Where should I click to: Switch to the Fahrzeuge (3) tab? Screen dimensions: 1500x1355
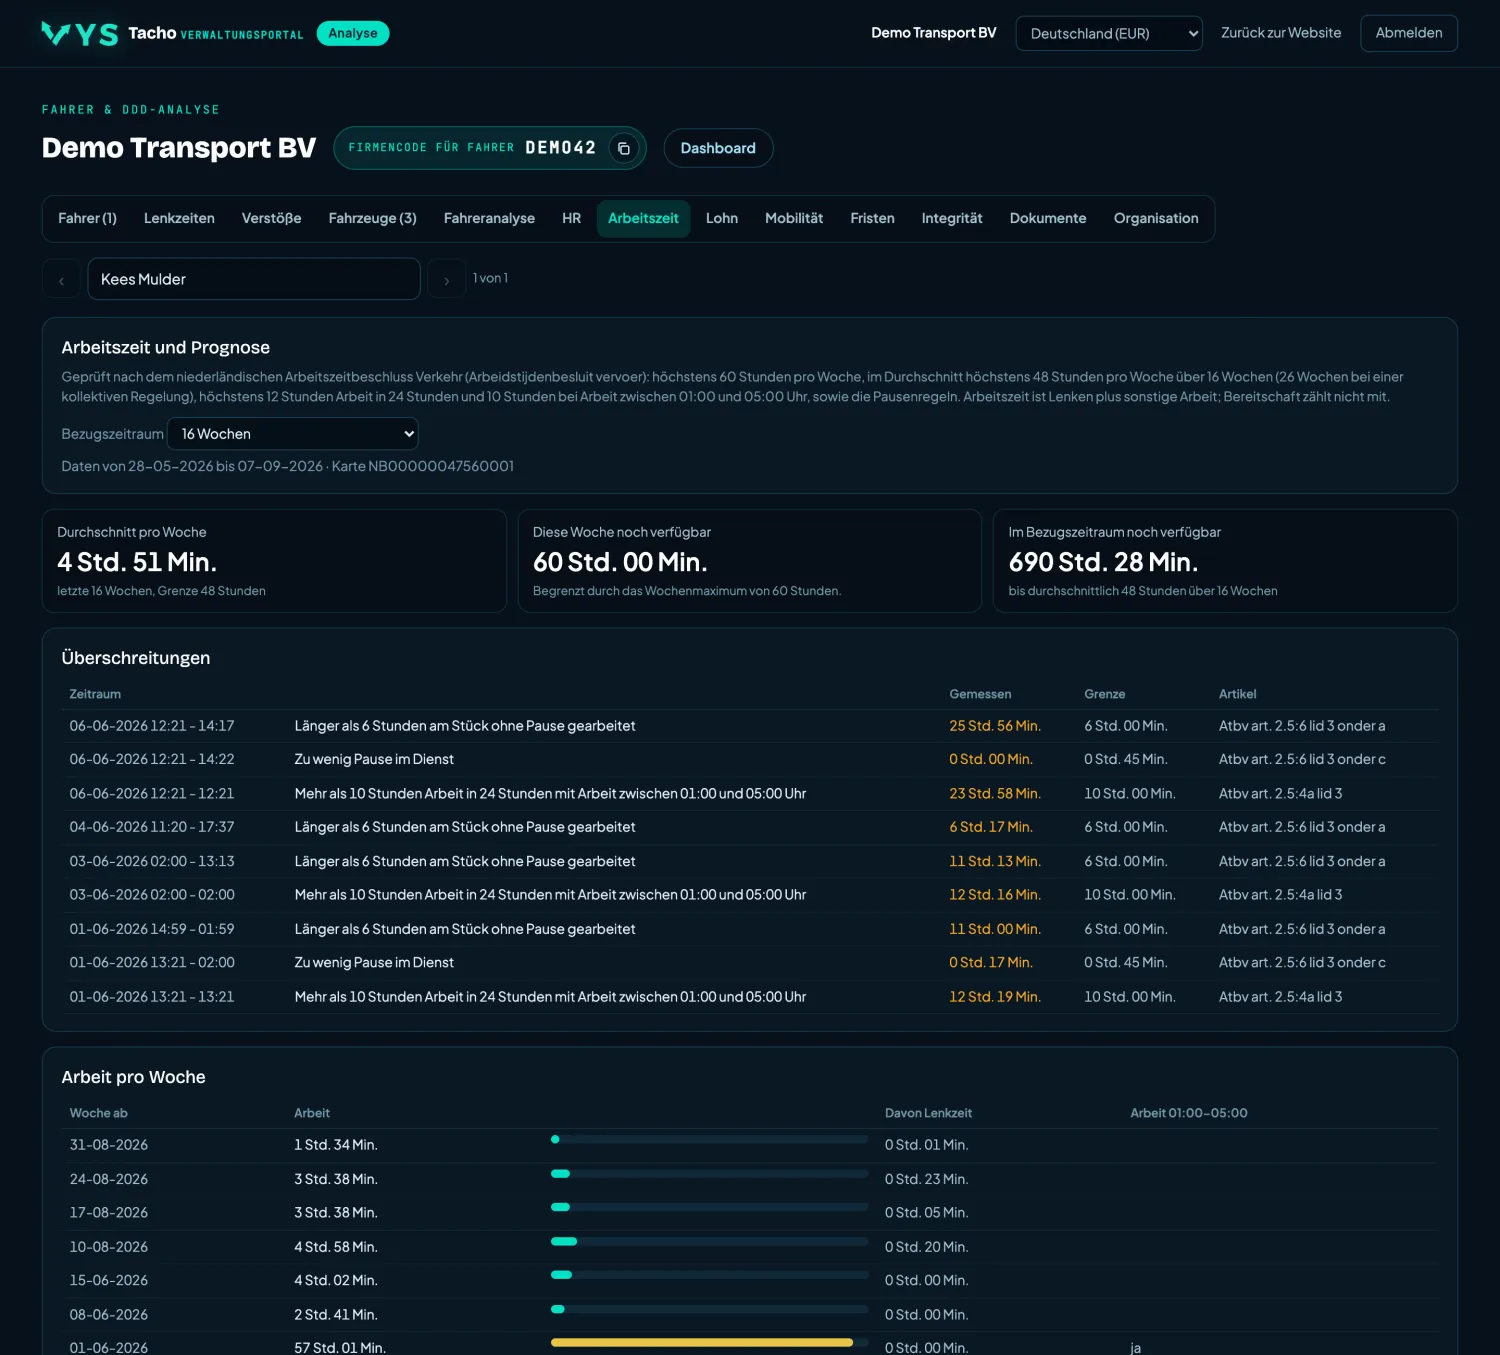pyautogui.click(x=373, y=218)
